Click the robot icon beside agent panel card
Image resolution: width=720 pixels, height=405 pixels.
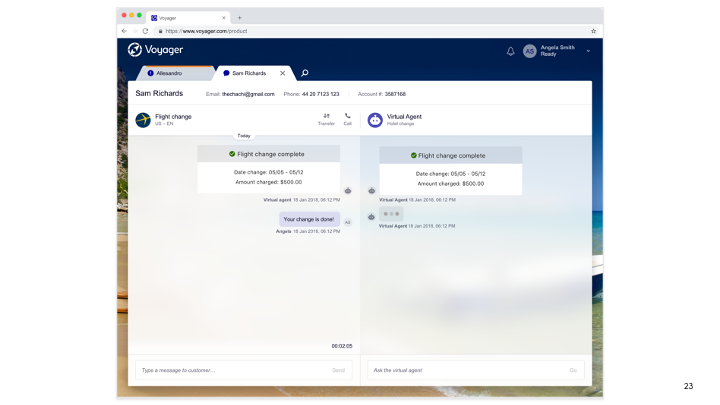click(371, 191)
